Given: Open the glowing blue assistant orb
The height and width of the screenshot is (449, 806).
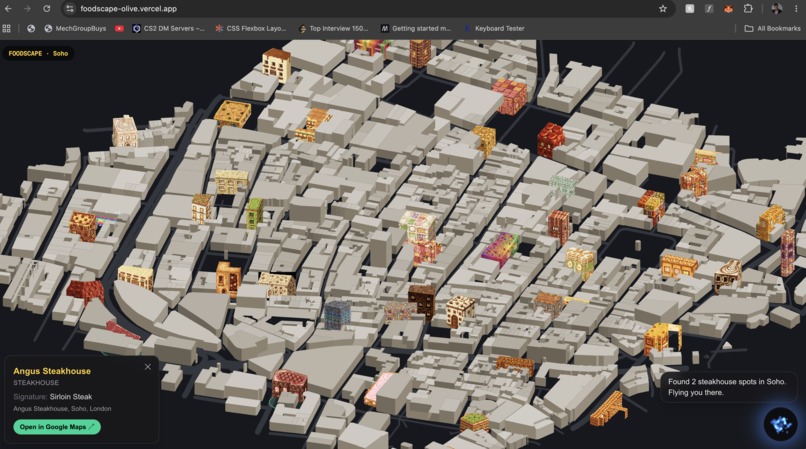Looking at the screenshot, I should (x=780, y=424).
